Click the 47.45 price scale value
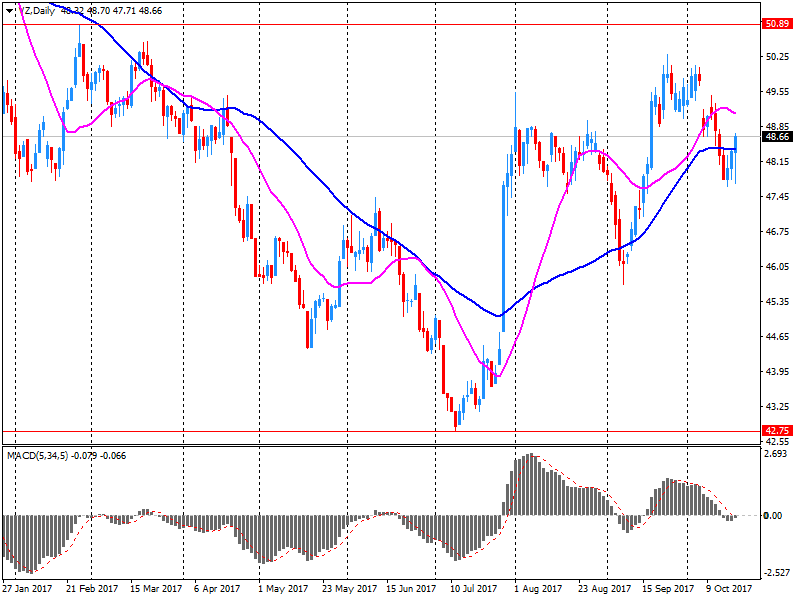The width and height of the screenshot is (800, 600). pyautogui.click(x=778, y=196)
